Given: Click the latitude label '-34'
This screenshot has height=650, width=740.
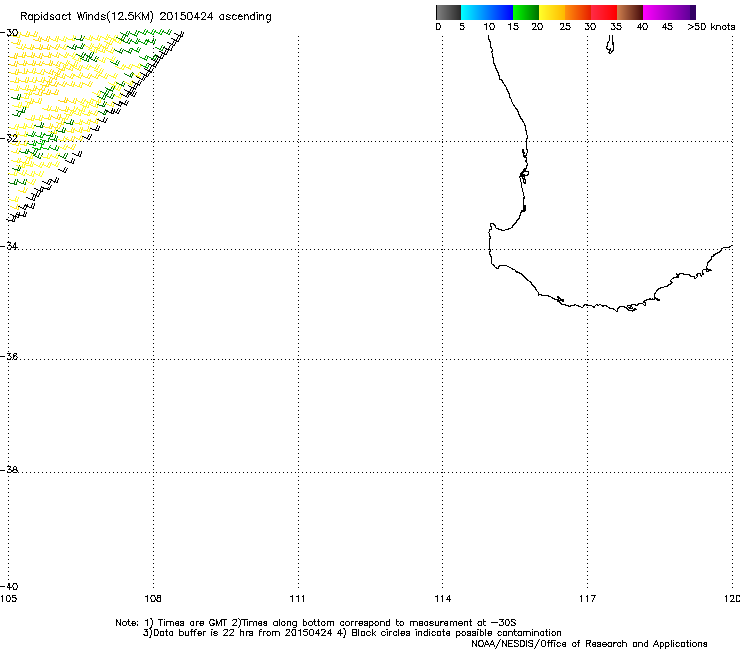Looking at the screenshot, I should [9, 246].
